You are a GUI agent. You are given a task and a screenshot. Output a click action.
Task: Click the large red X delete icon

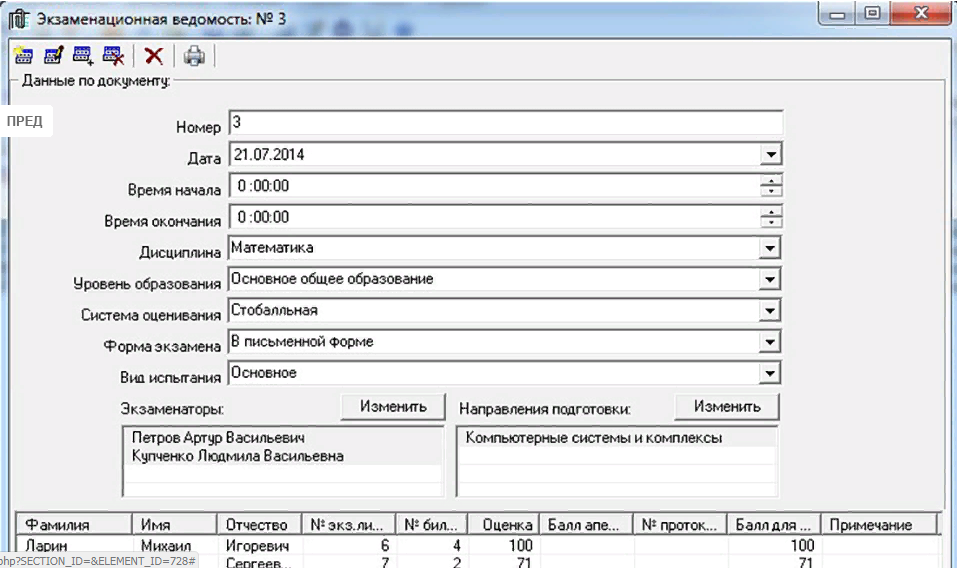pos(154,56)
